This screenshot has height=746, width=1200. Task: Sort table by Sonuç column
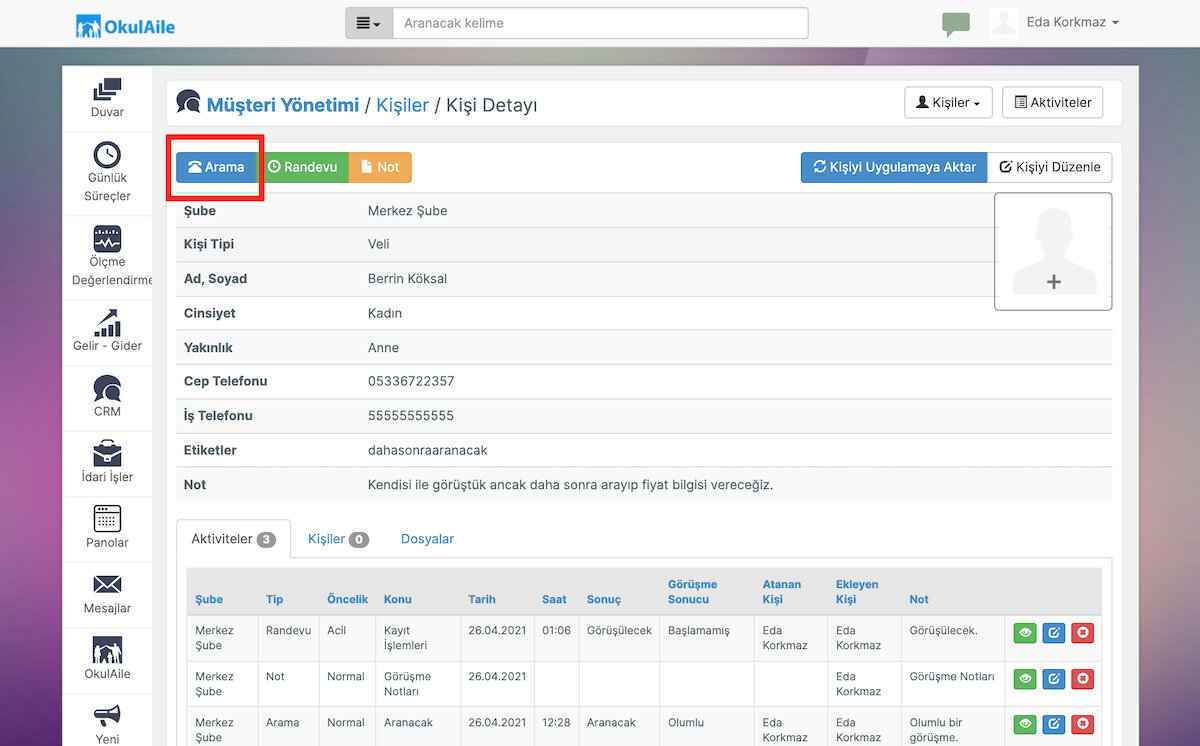click(604, 599)
